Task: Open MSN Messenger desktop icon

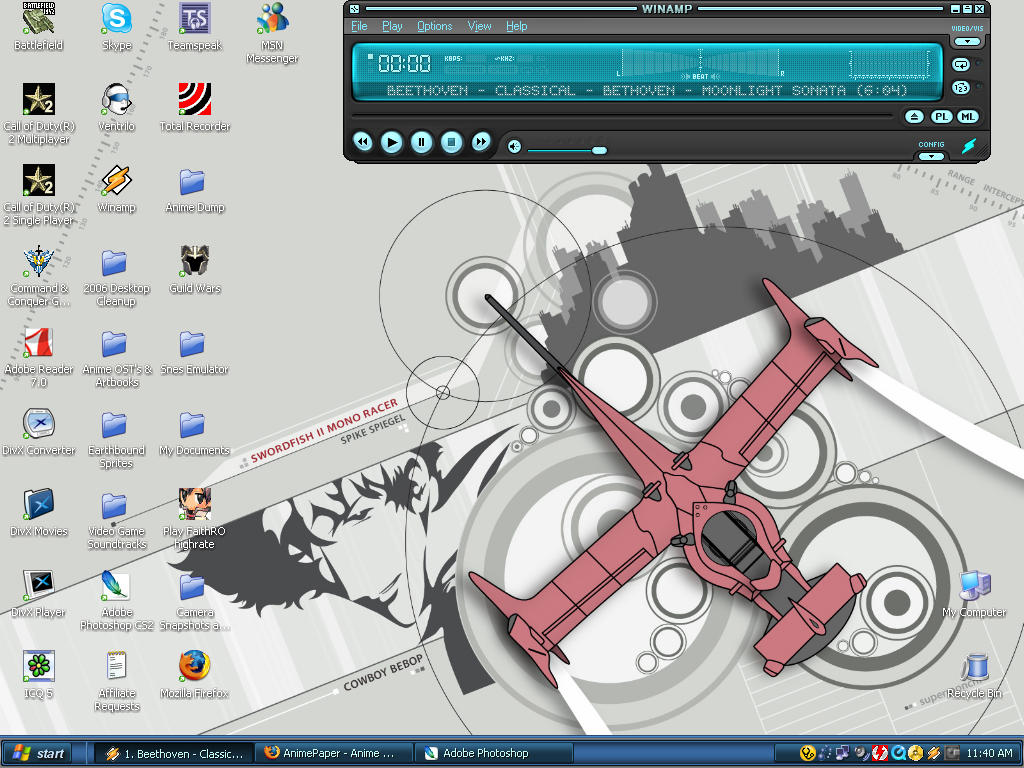Action: pyautogui.click(x=272, y=33)
